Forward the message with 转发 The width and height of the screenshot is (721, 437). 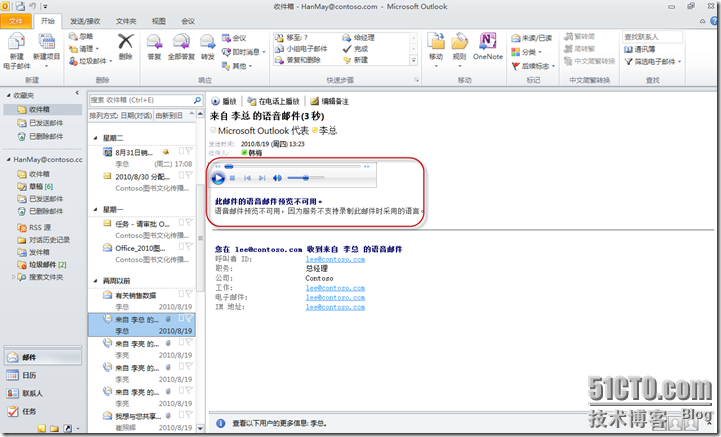208,47
